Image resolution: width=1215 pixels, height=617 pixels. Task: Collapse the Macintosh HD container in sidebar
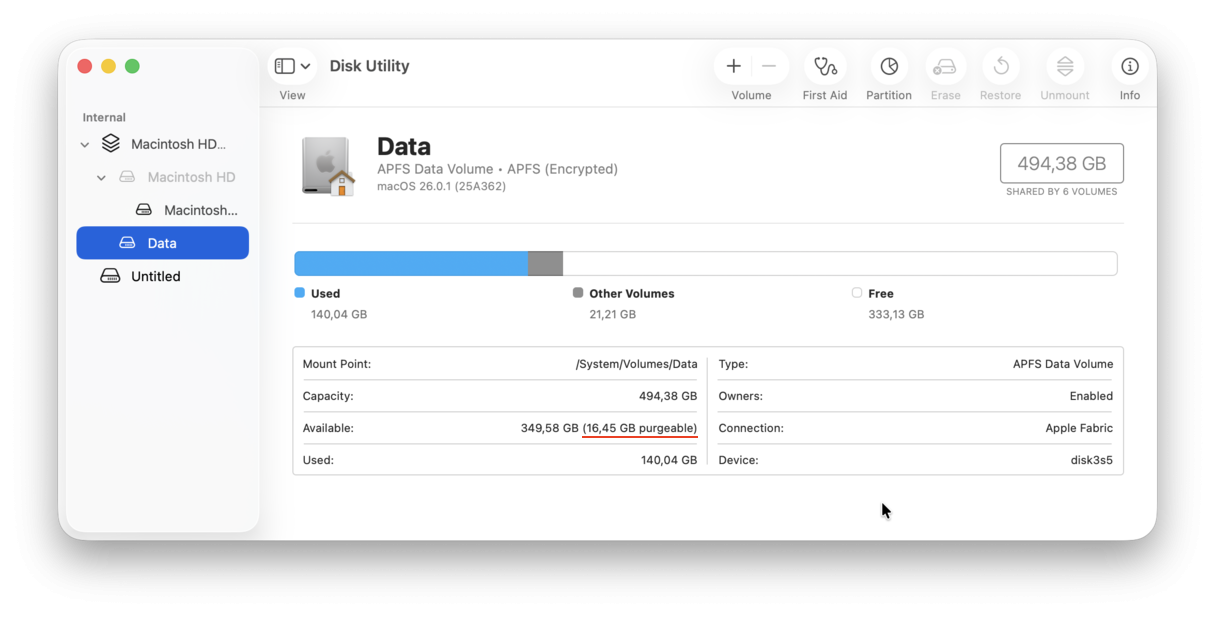[x=85, y=143]
